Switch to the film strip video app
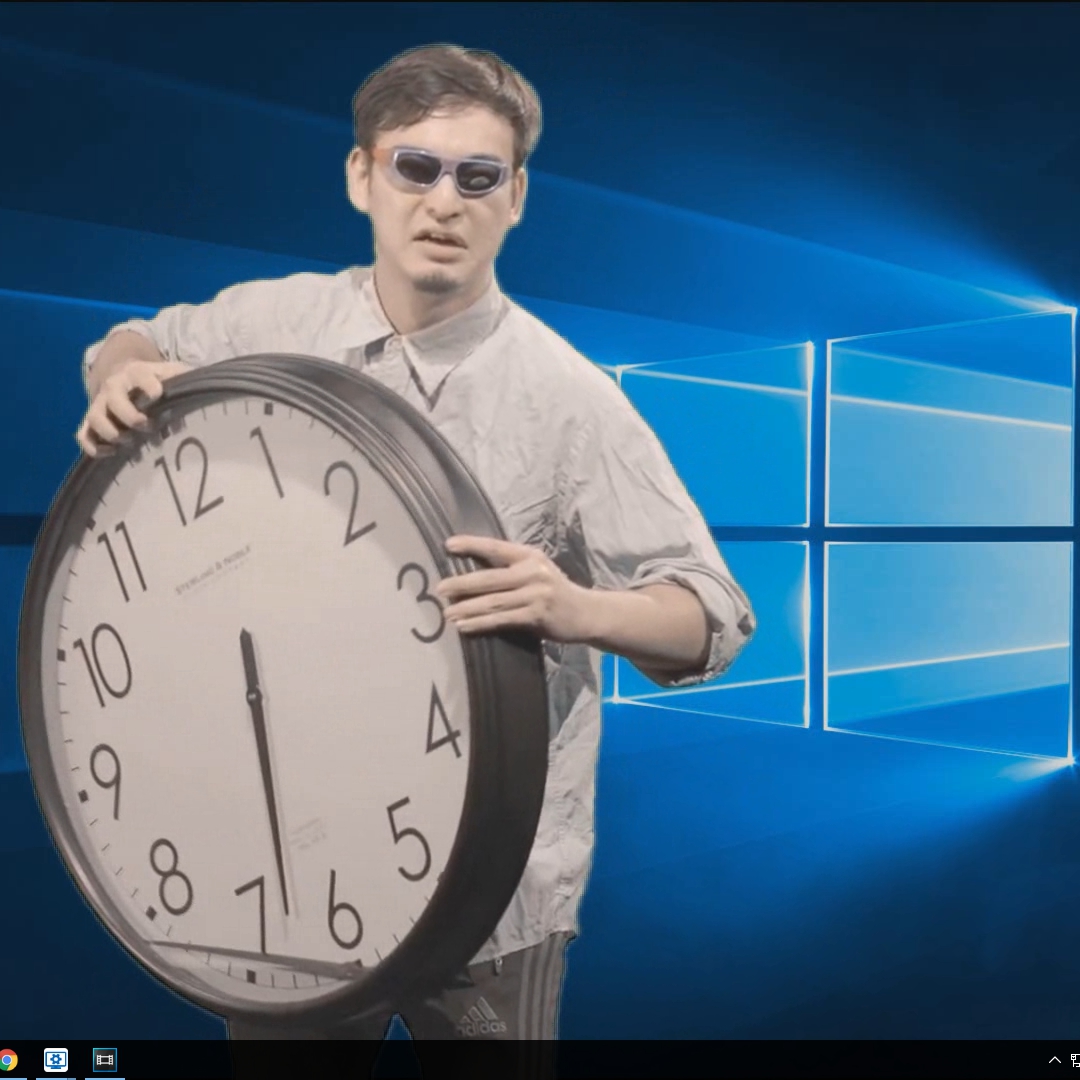This screenshot has width=1080, height=1080. pyautogui.click(x=105, y=1059)
